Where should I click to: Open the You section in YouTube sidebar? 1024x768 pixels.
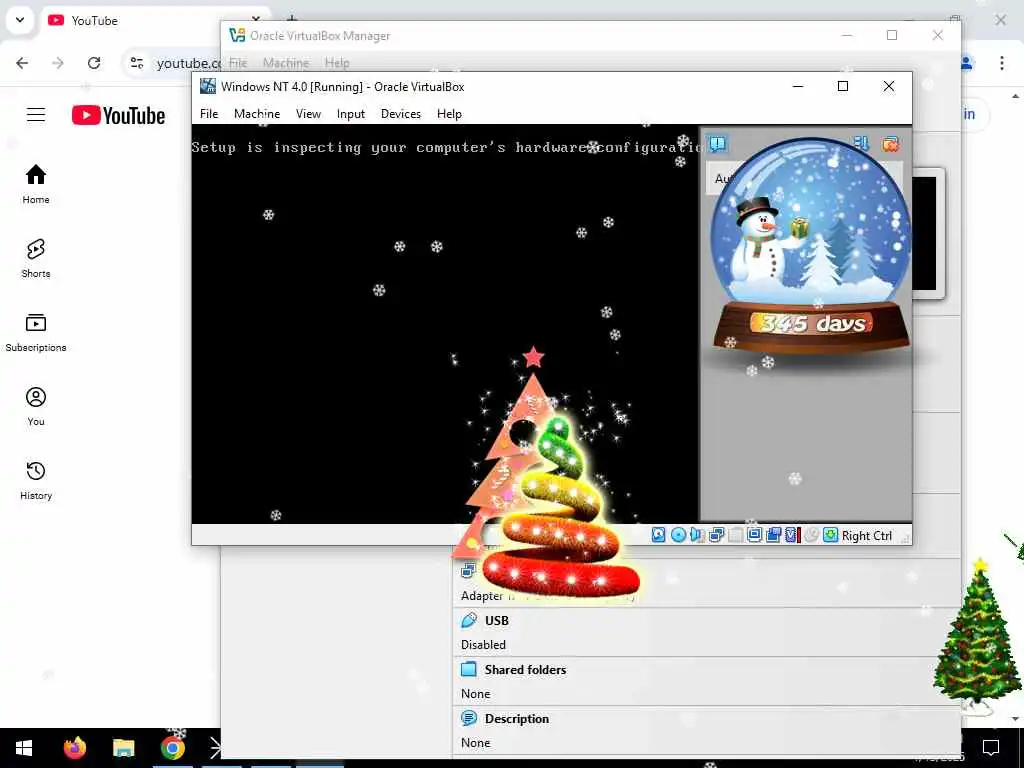pyautogui.click(x=36, y=406)
